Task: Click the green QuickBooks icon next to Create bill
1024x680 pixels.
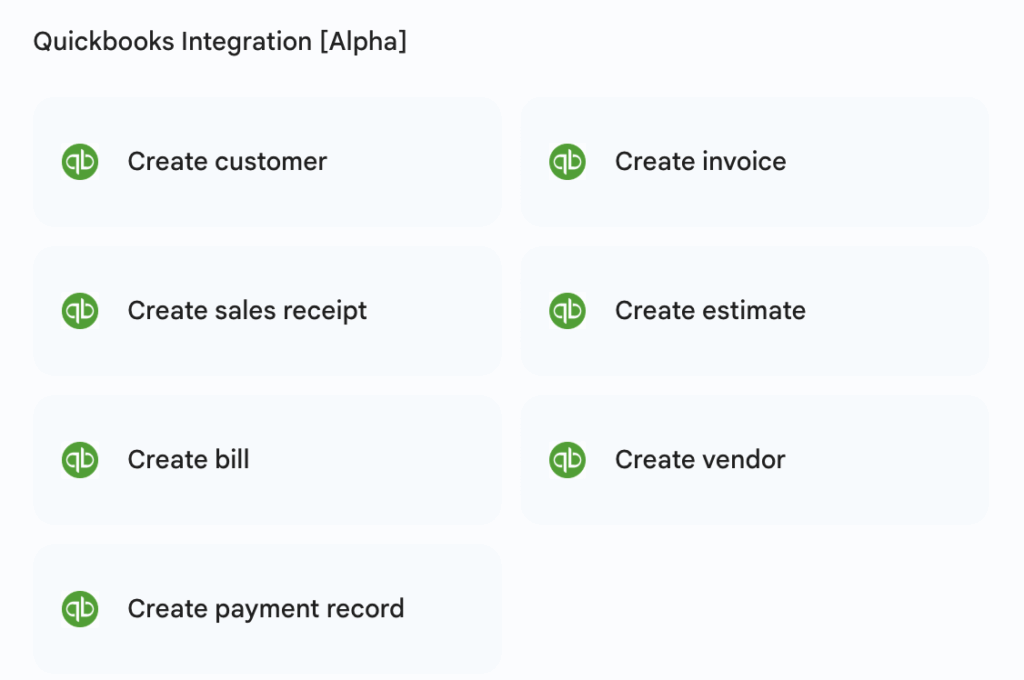Action: point(80,460)
